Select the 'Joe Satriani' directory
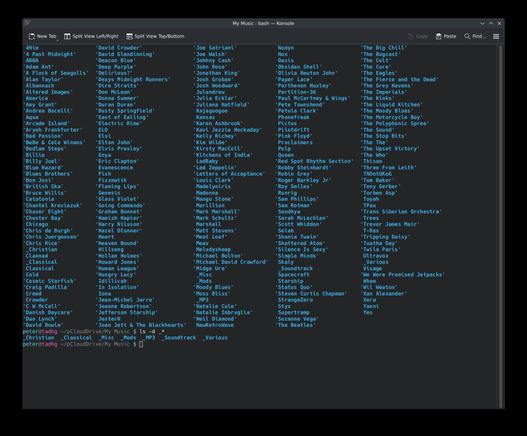 tap(215, 48)
